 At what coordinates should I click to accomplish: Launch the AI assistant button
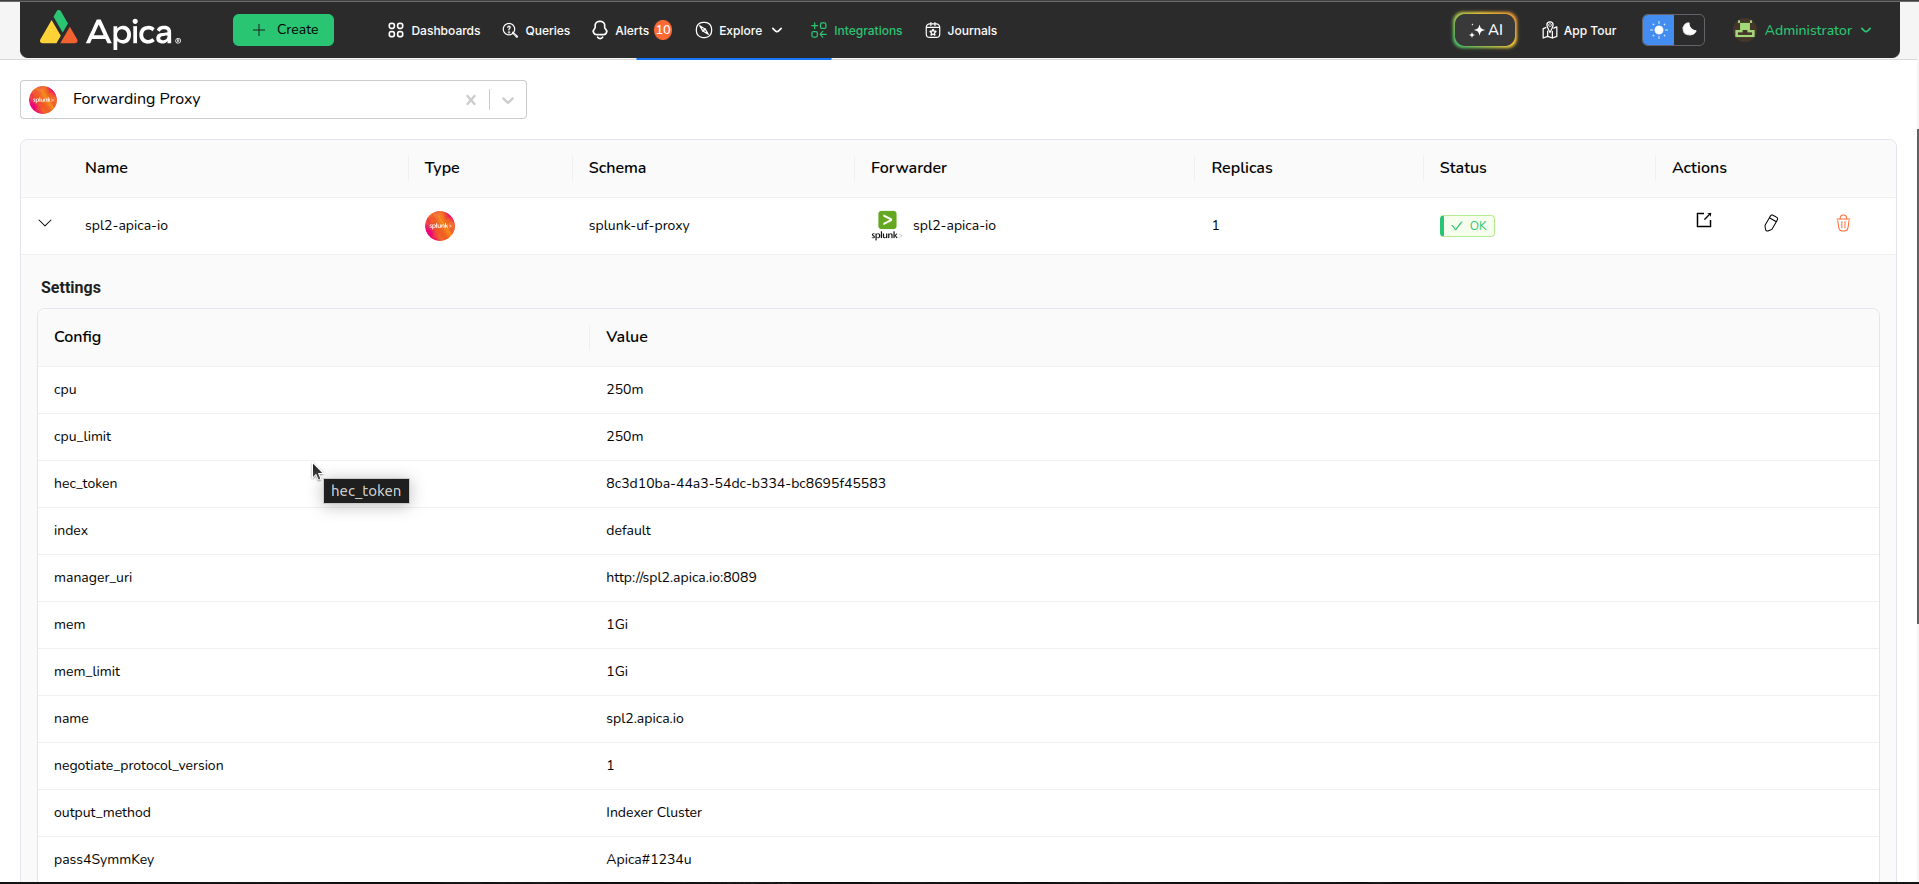click(1485, 30)
